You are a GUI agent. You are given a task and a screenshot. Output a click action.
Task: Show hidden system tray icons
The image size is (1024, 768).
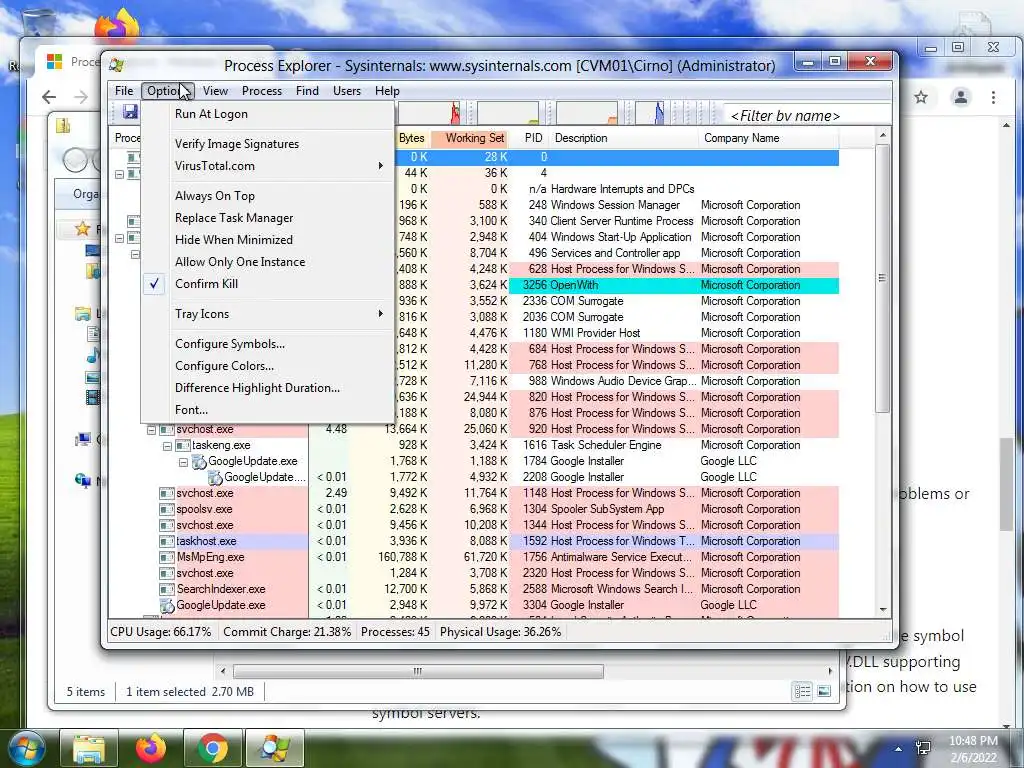pos(899,749)
